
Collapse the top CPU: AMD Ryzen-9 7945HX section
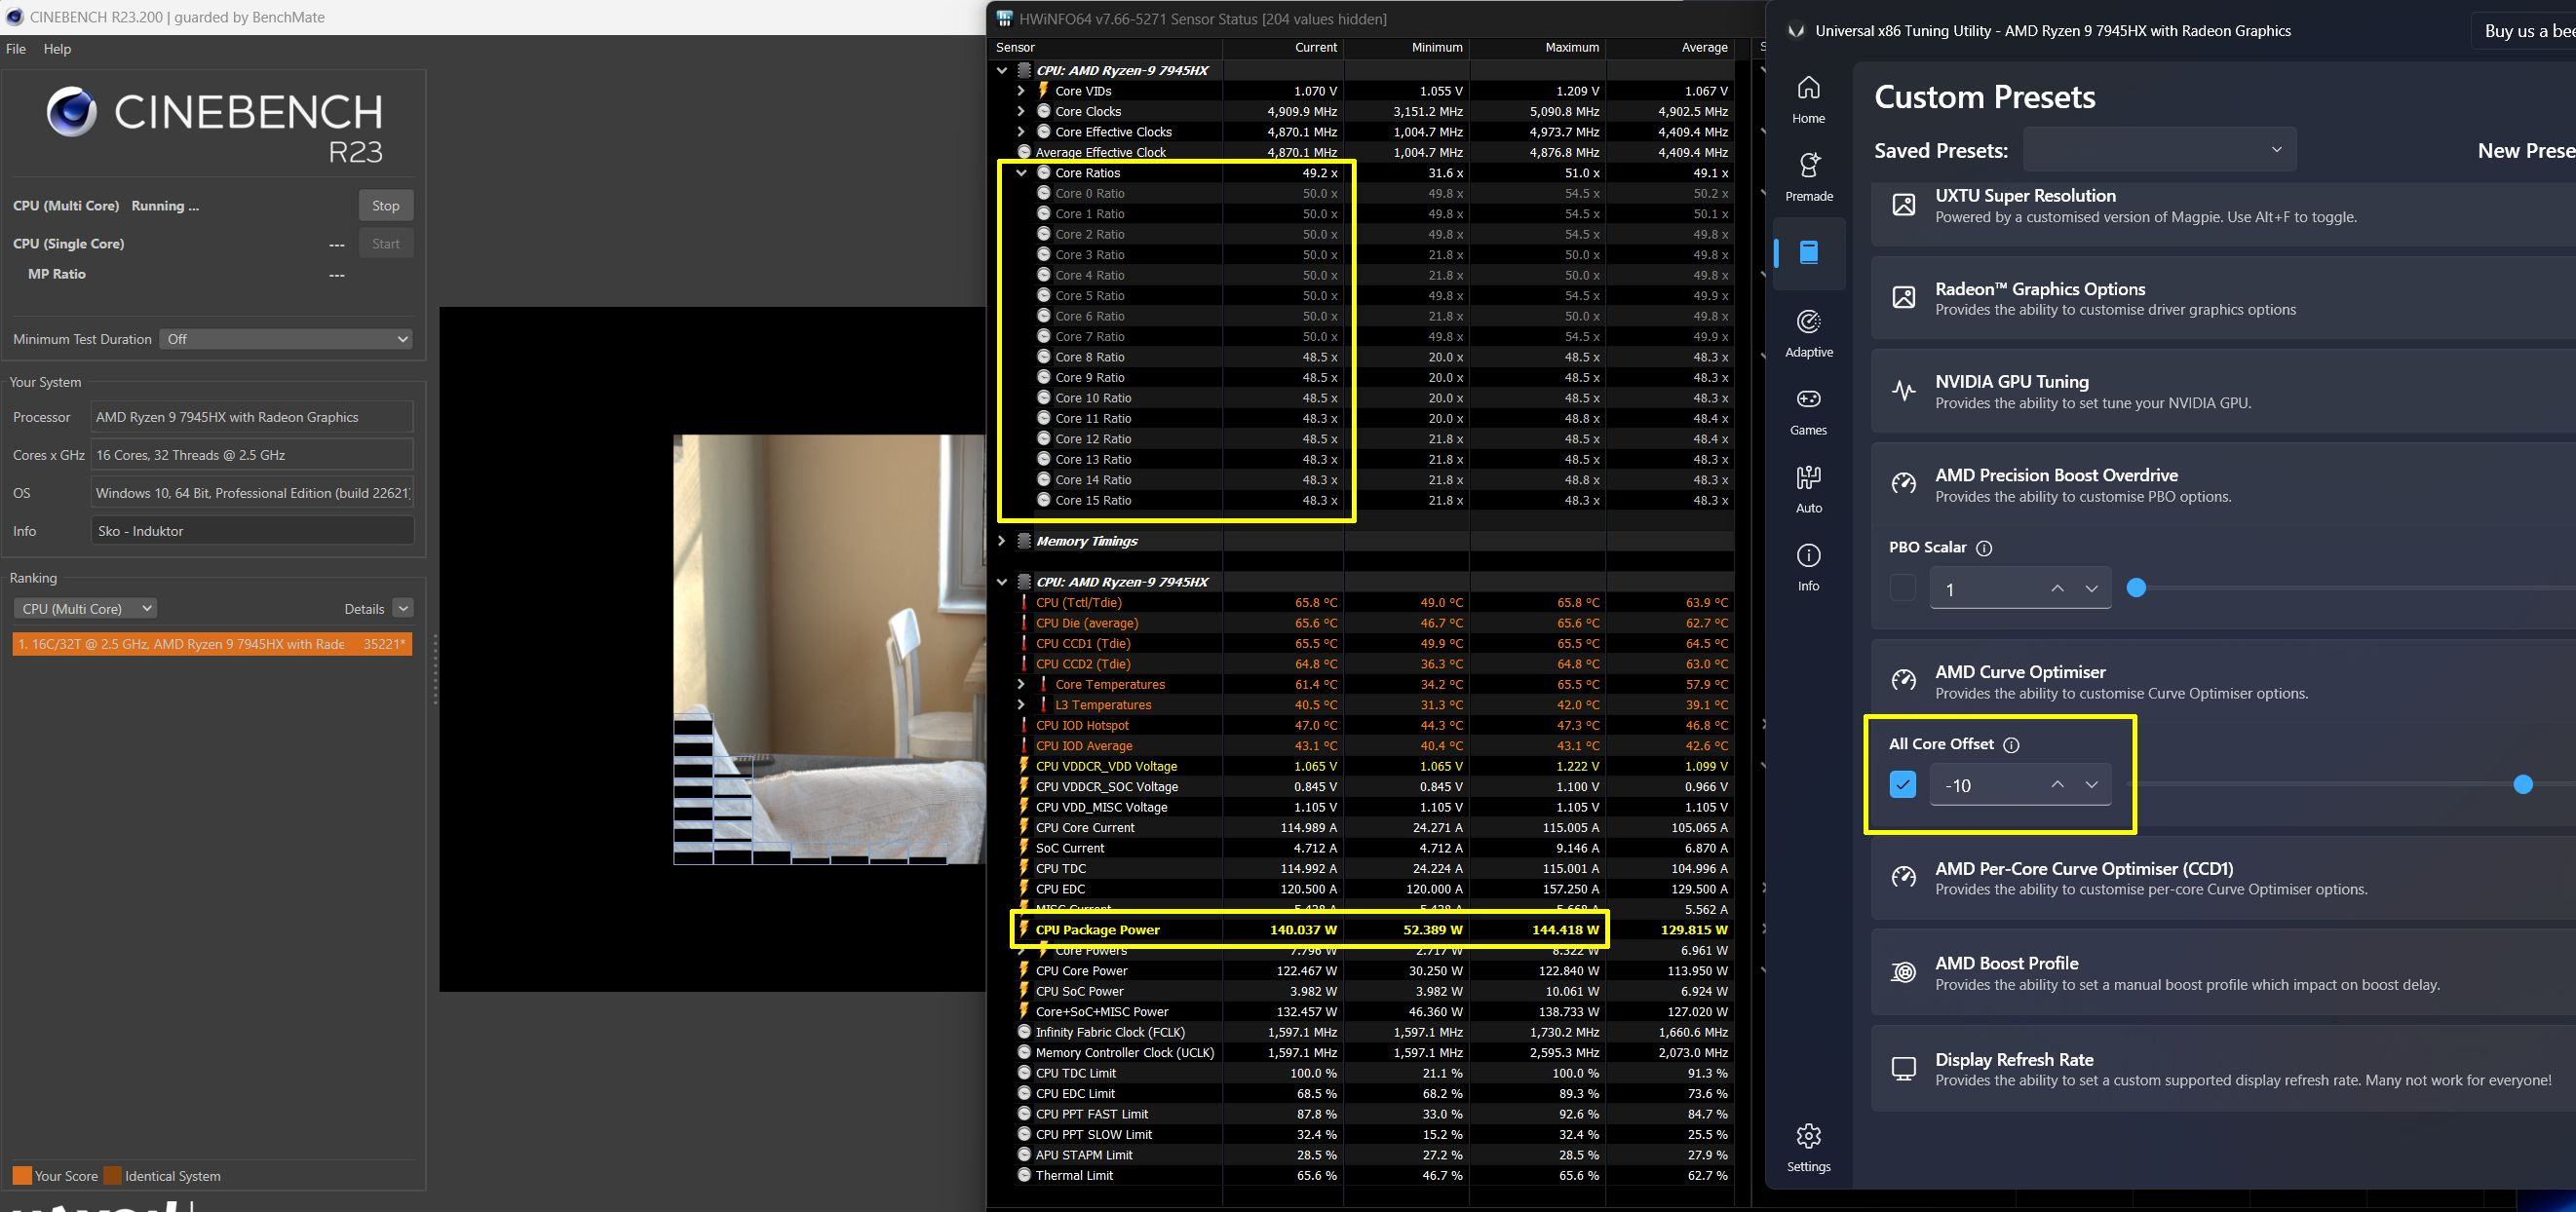[1001, 70]
